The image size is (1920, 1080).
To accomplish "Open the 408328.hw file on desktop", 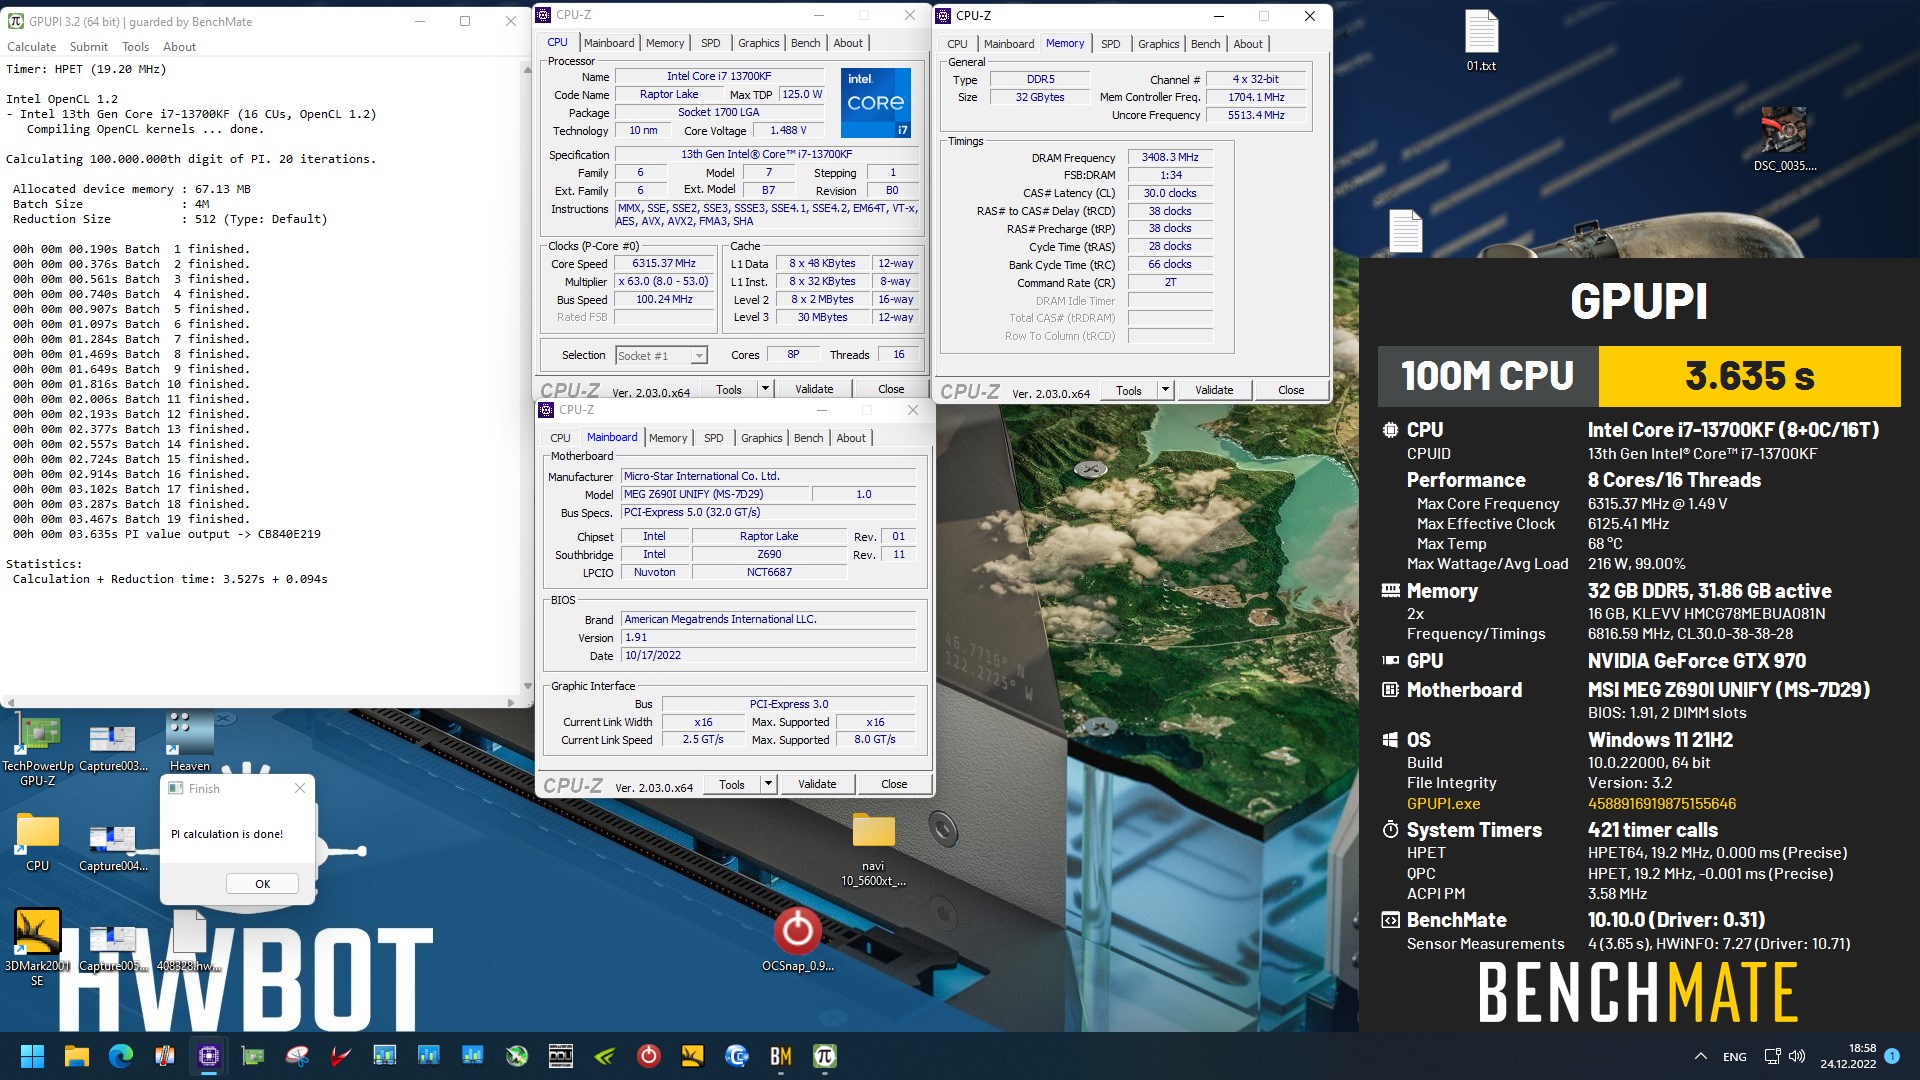I will 188,940.
